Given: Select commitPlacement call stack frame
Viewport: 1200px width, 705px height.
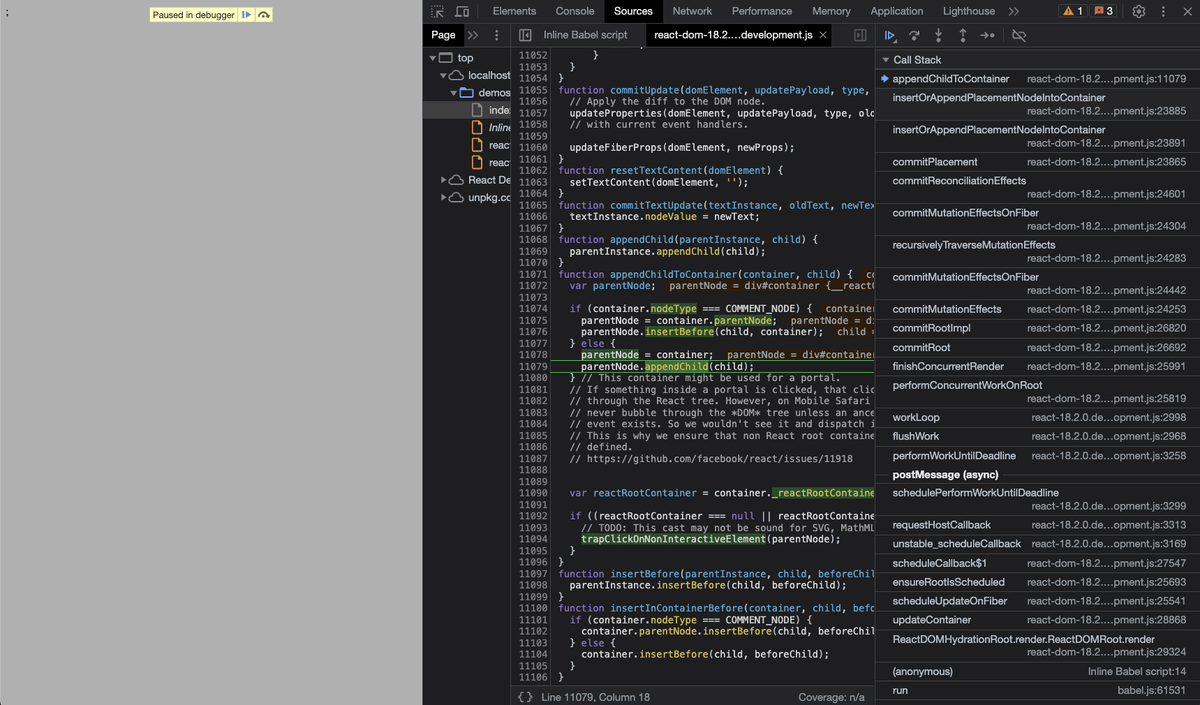Looking at the screenshot, I should (x=1037, y=161).
